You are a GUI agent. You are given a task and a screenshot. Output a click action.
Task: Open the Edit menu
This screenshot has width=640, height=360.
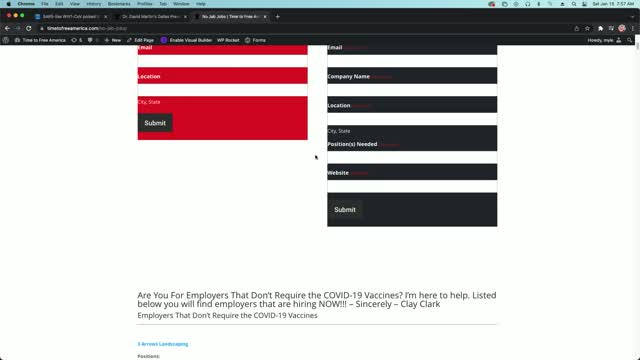pos(59,4)
